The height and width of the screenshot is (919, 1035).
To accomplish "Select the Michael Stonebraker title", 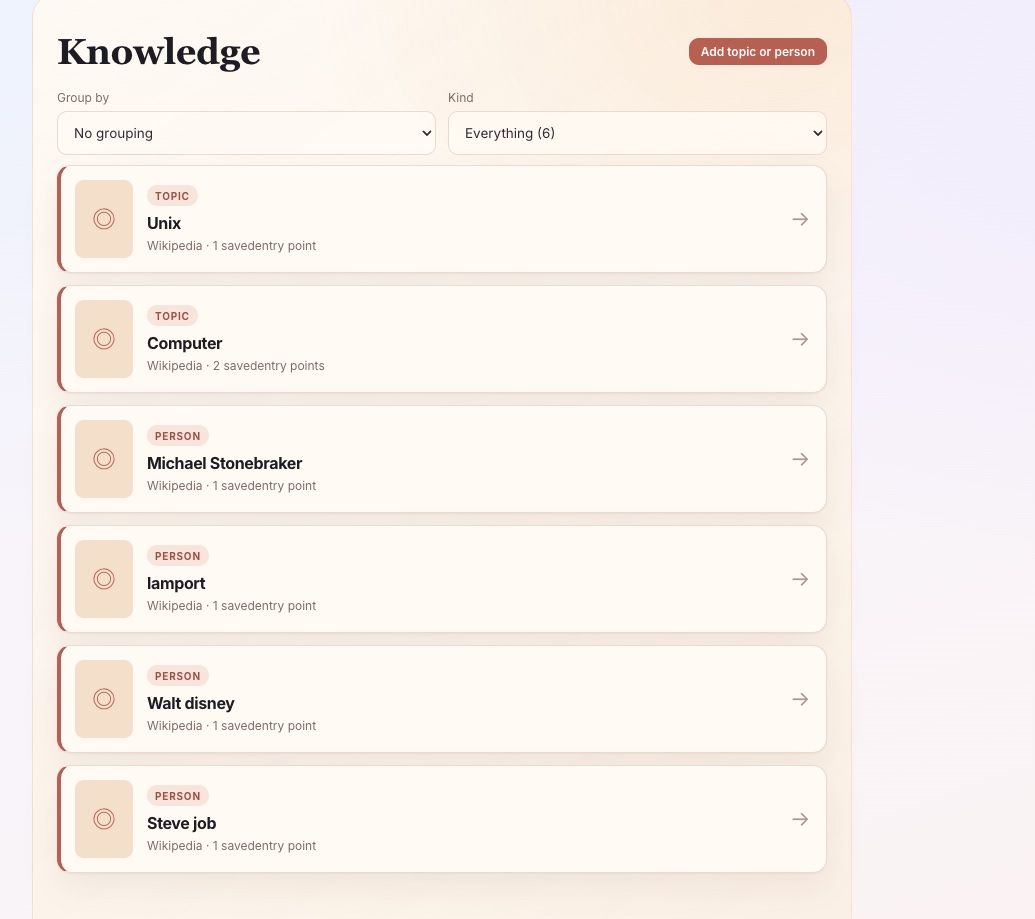I will [x=224, y=463].
